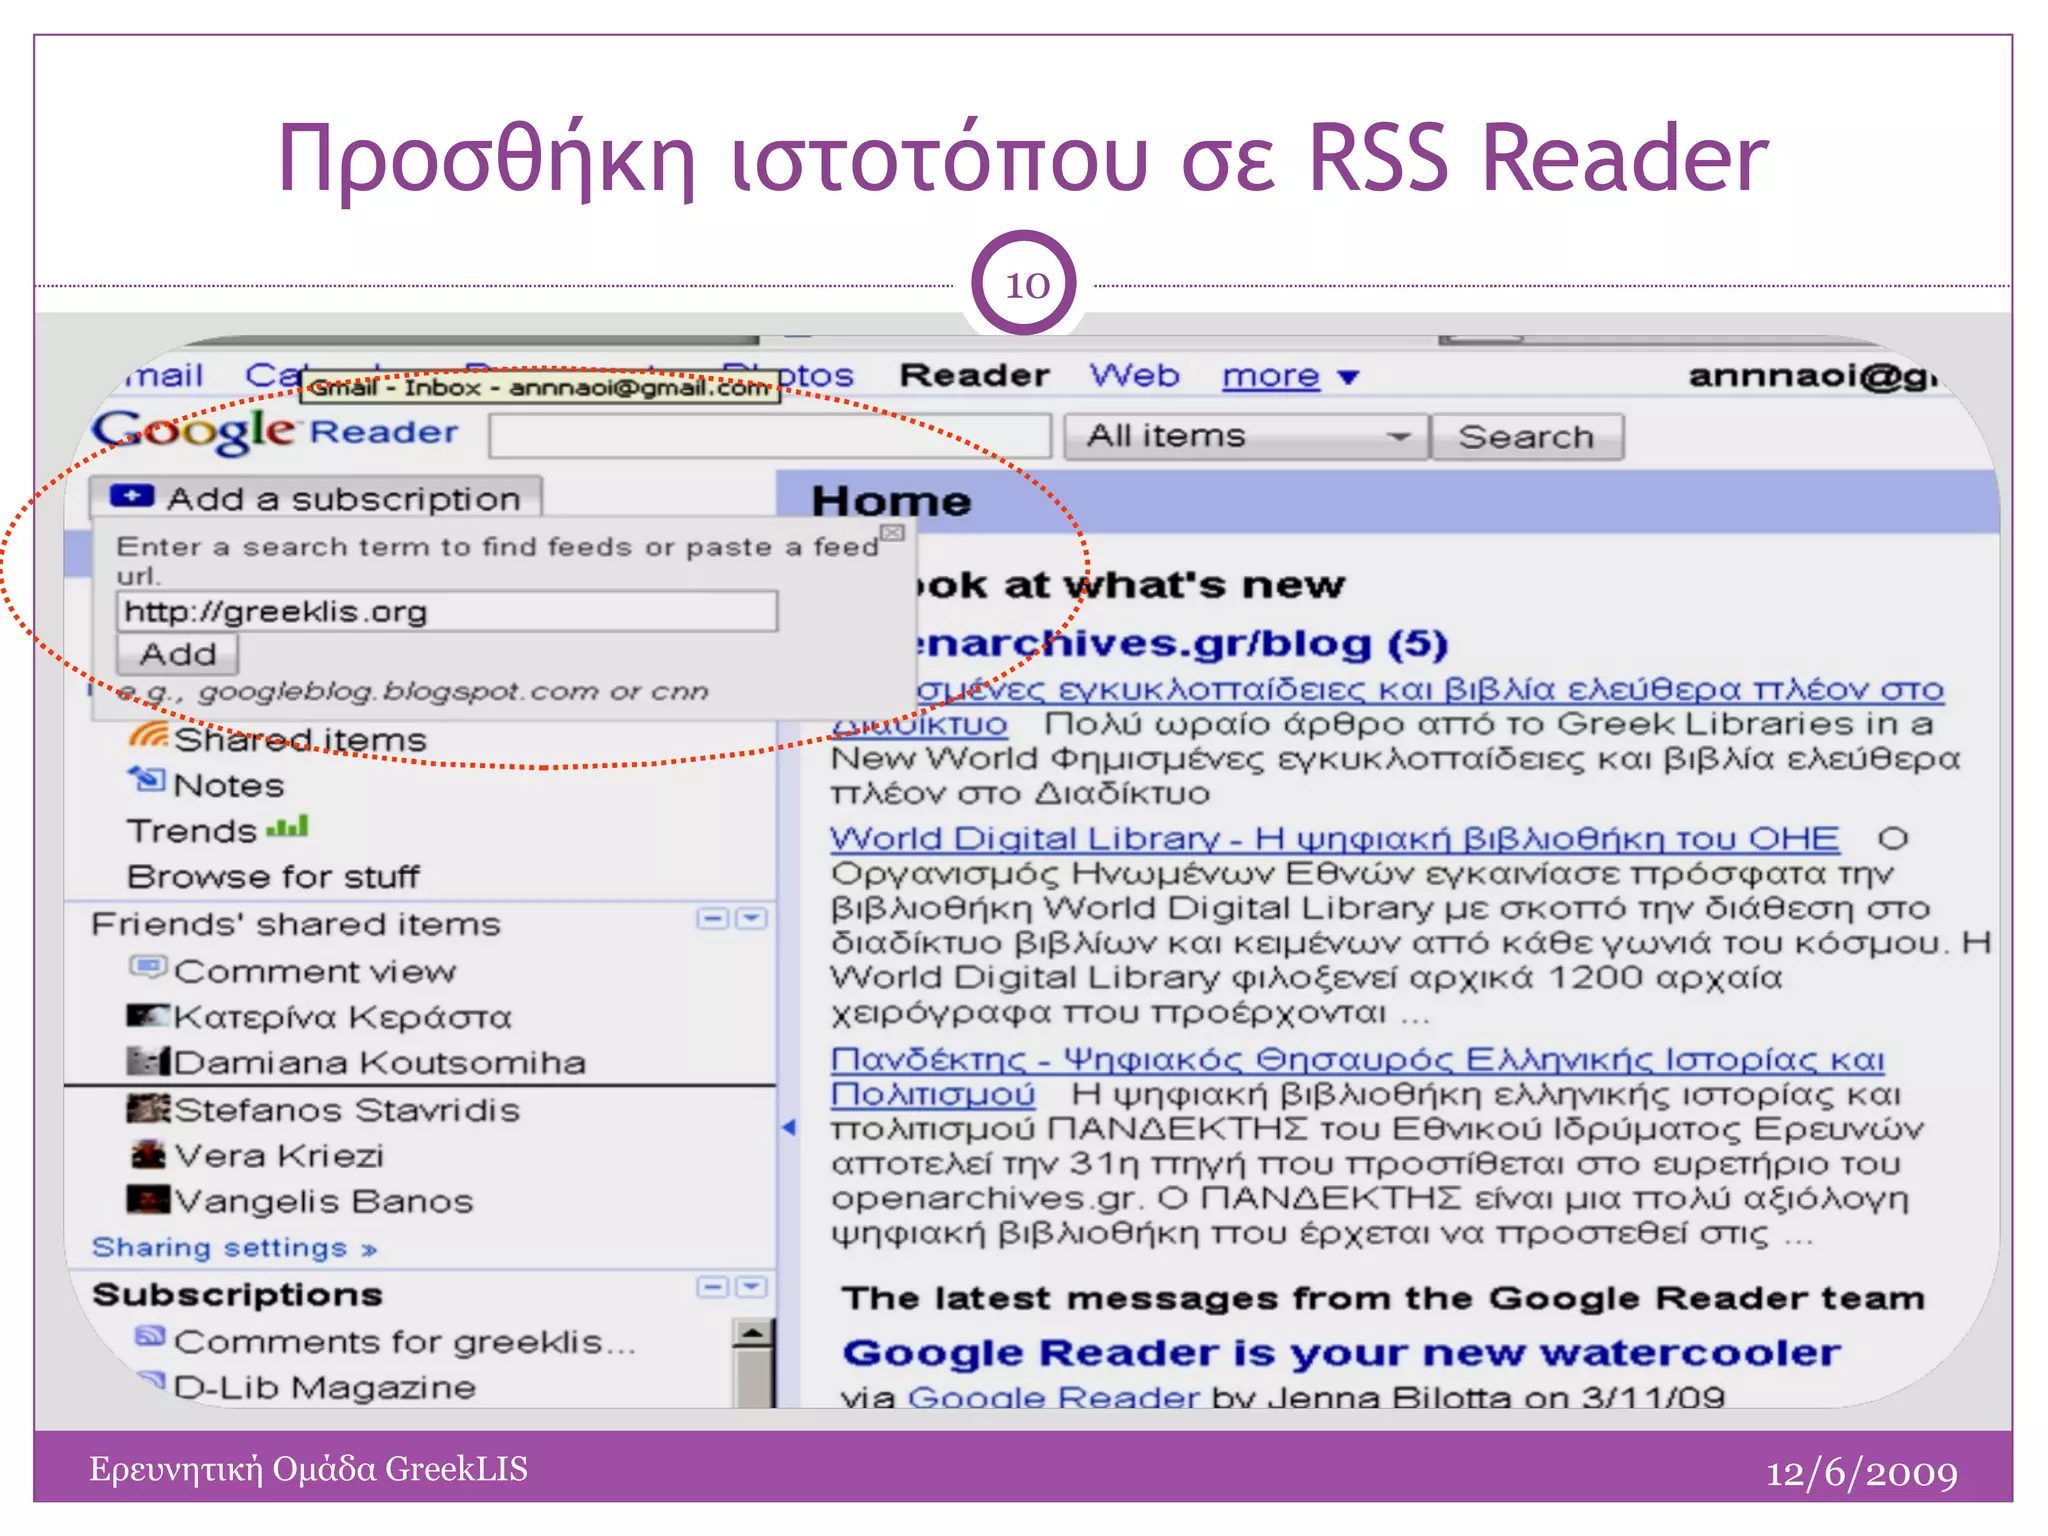The height and width of the screenshot is (1536, 2048).
Task: Select friend Damiana Koutsomiha
Action: pyautogui.click(x=380, y=1062)
